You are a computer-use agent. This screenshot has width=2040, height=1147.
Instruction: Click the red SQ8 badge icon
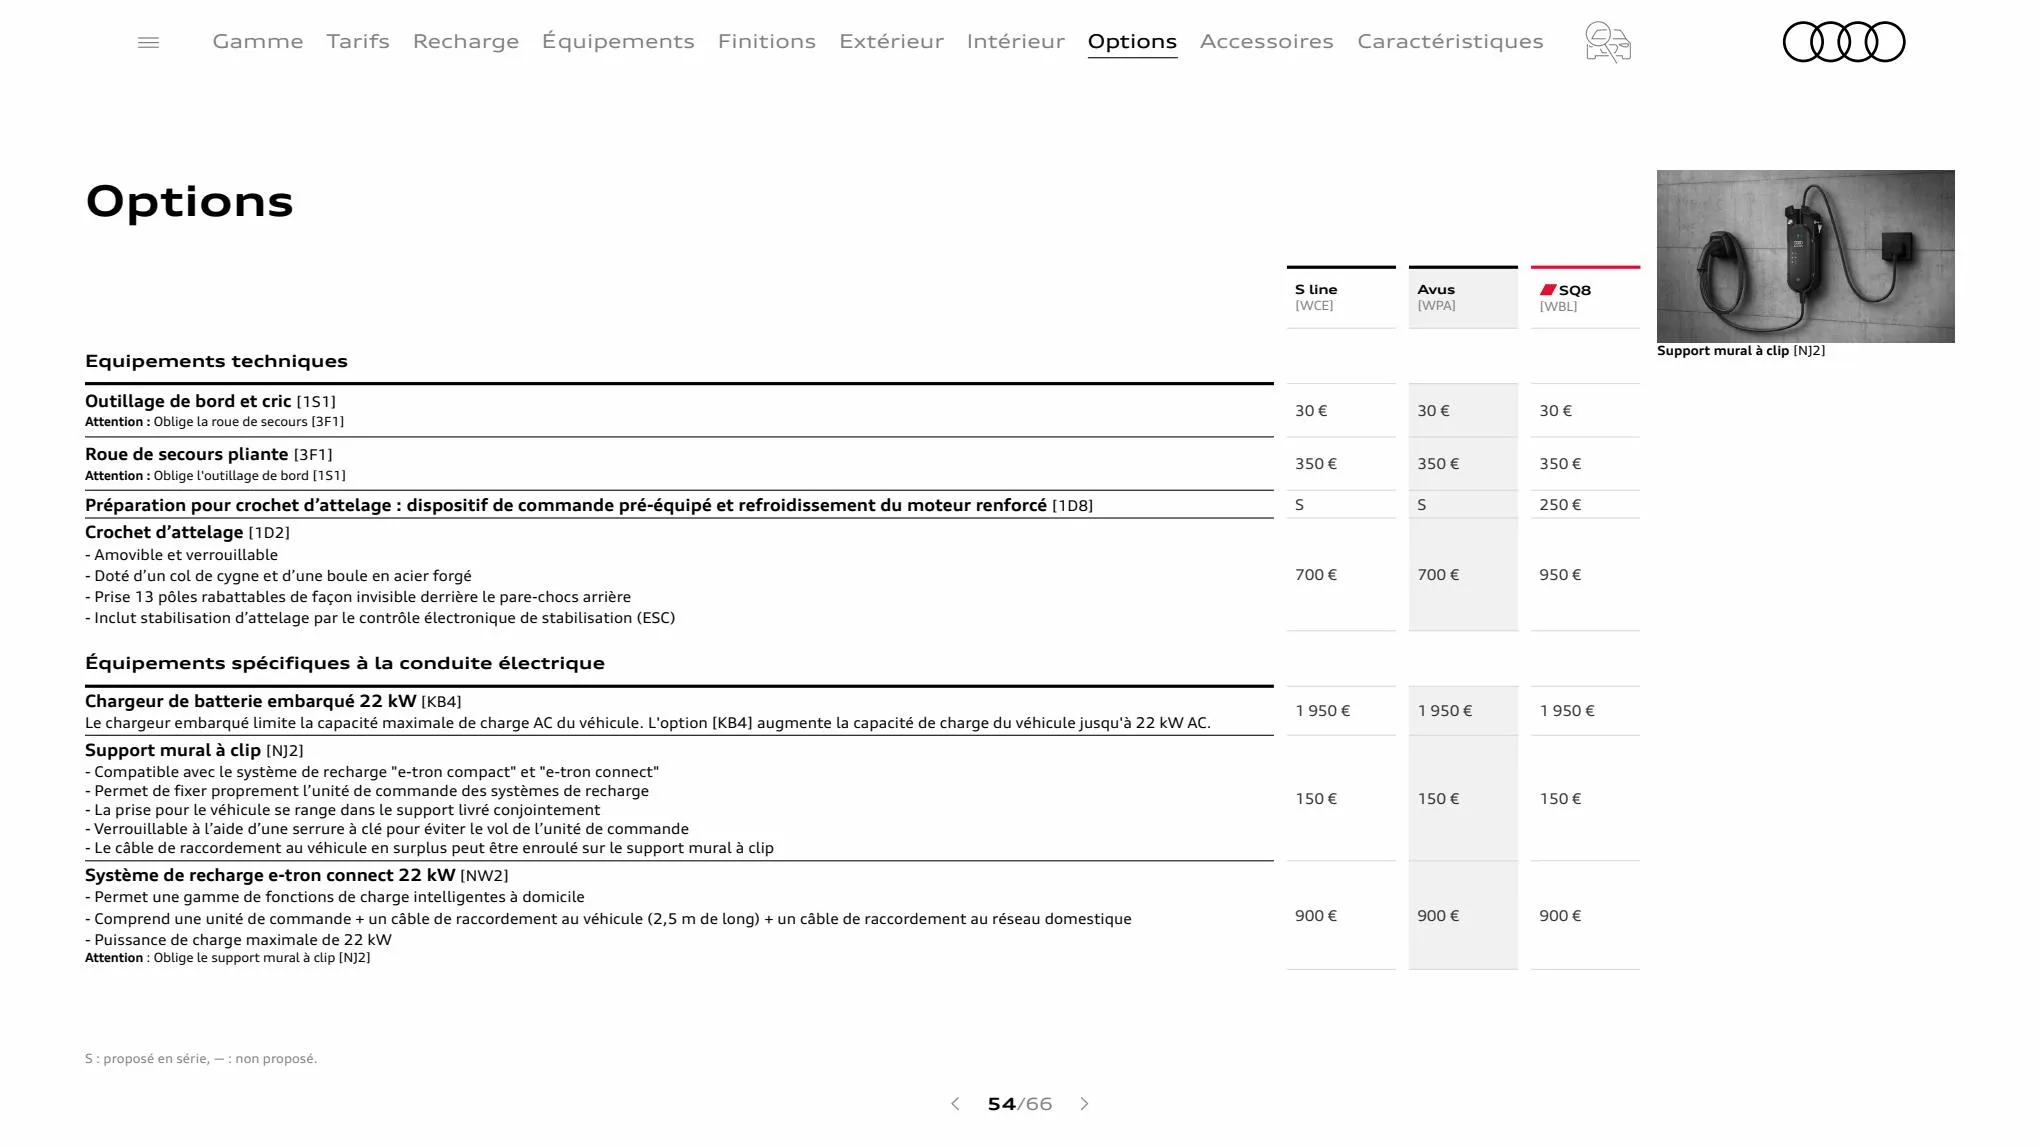(x=1548, y=290)
